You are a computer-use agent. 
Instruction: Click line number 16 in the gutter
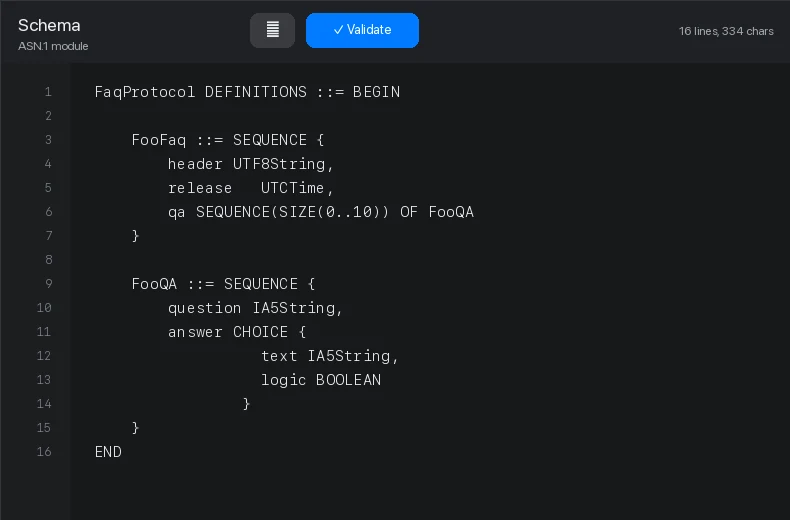click(44, 451)
